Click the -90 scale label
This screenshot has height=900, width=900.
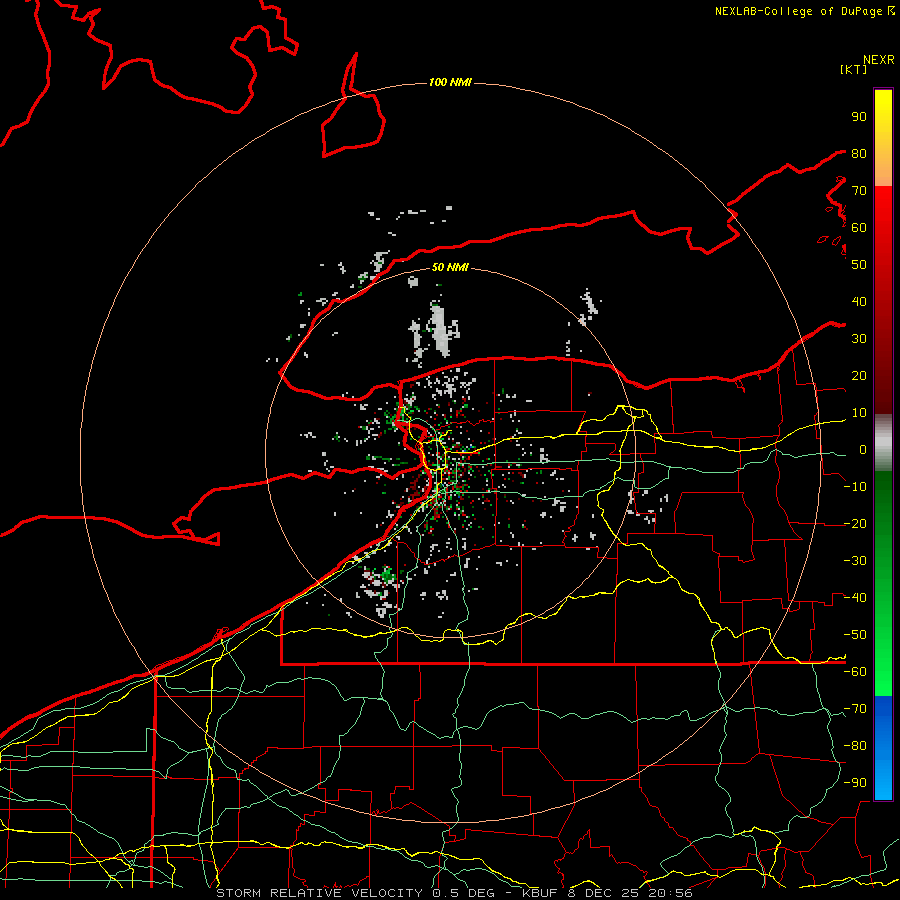coord(855,783)
